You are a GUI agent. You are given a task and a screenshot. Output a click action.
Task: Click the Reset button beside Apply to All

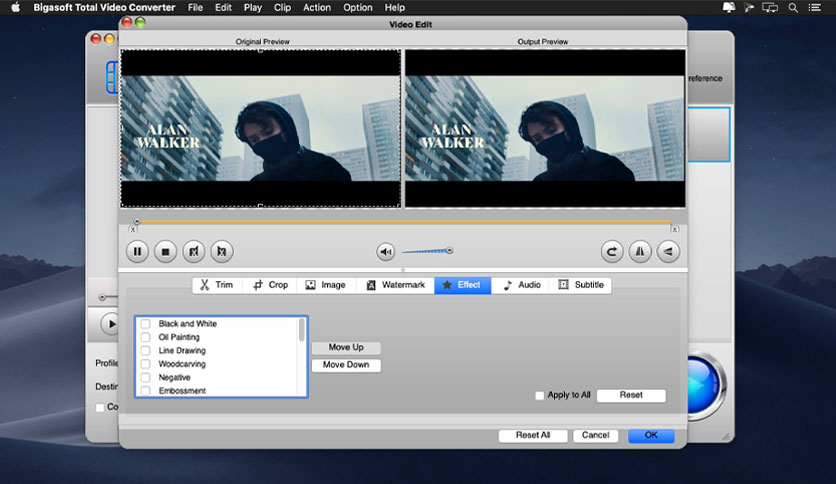tap(631, 396)
